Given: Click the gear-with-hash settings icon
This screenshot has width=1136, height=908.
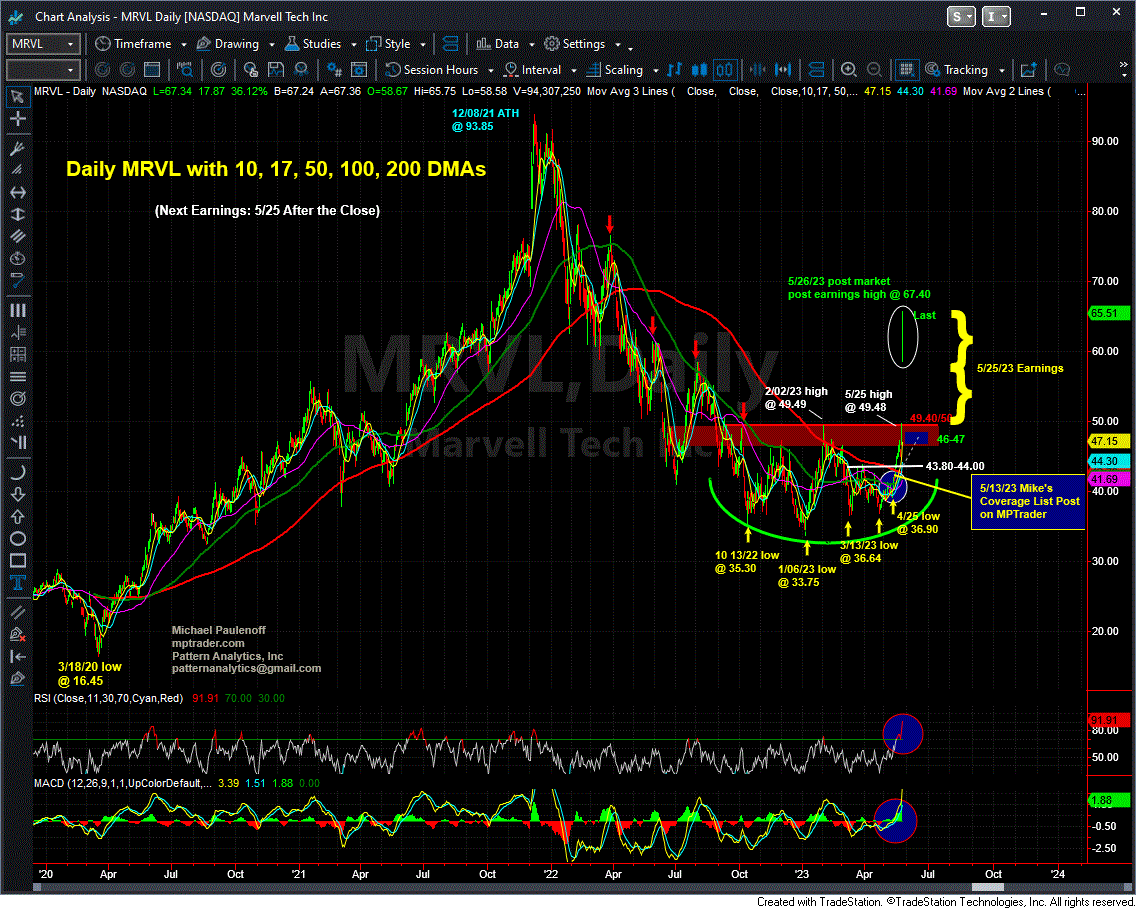Looking at the screenshot, I should coord(334,70).
